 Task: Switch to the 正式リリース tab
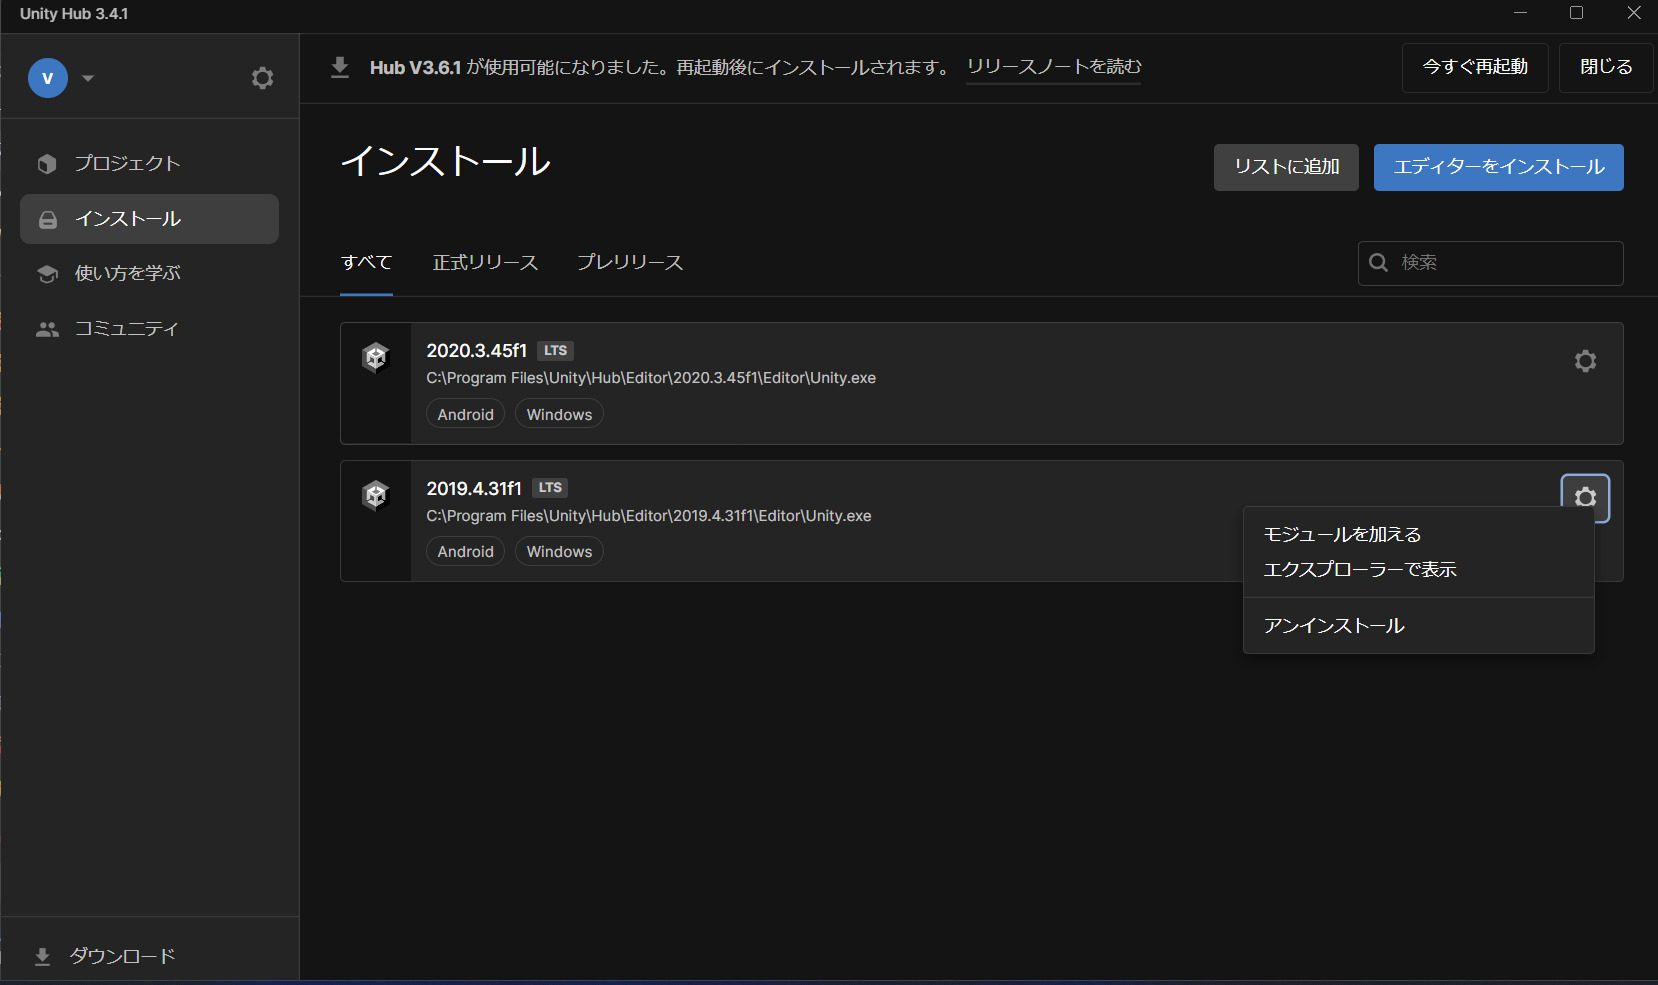[x=485, y=262]
